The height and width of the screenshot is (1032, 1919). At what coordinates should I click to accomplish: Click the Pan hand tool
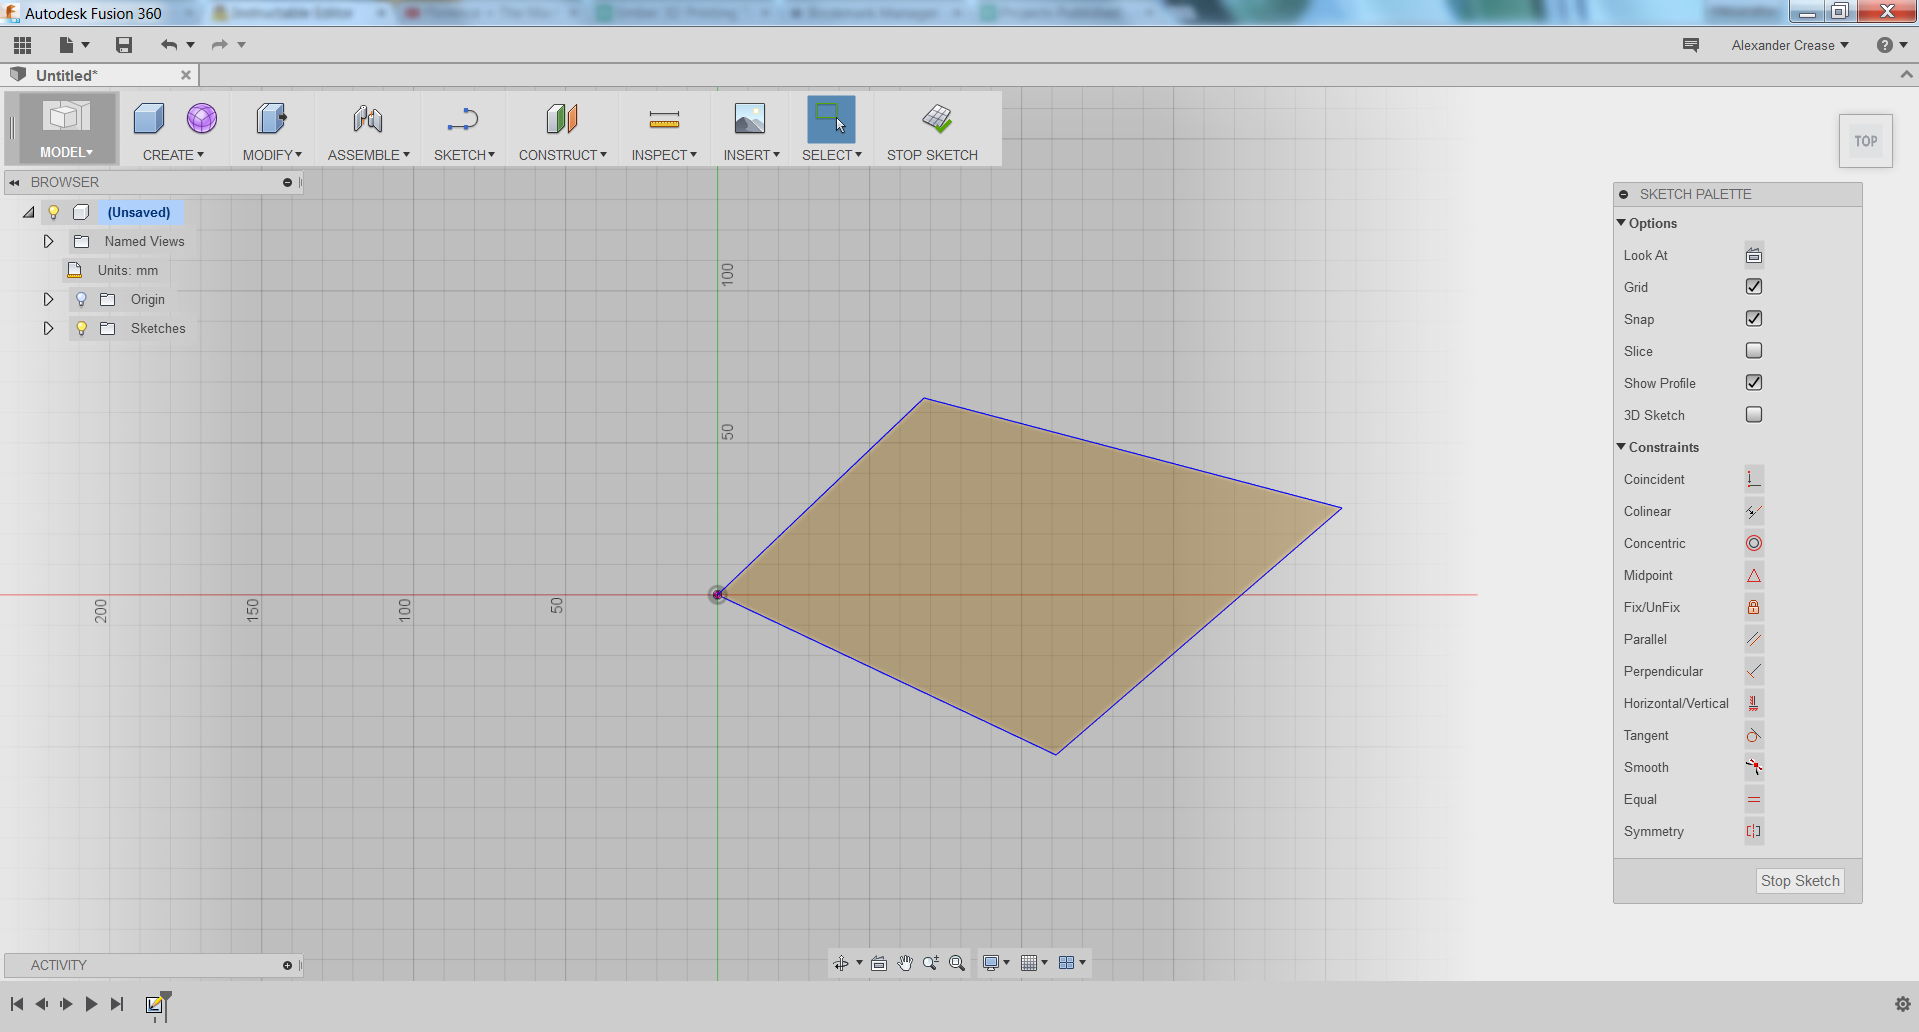[905, 963]
